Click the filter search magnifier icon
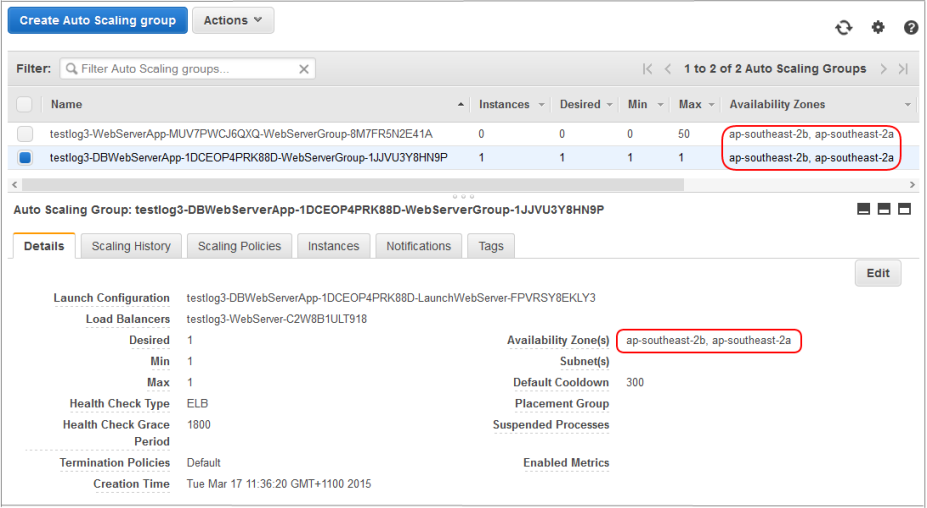The height and width of the screenshot is (508, 927). (x=72, y=69)
